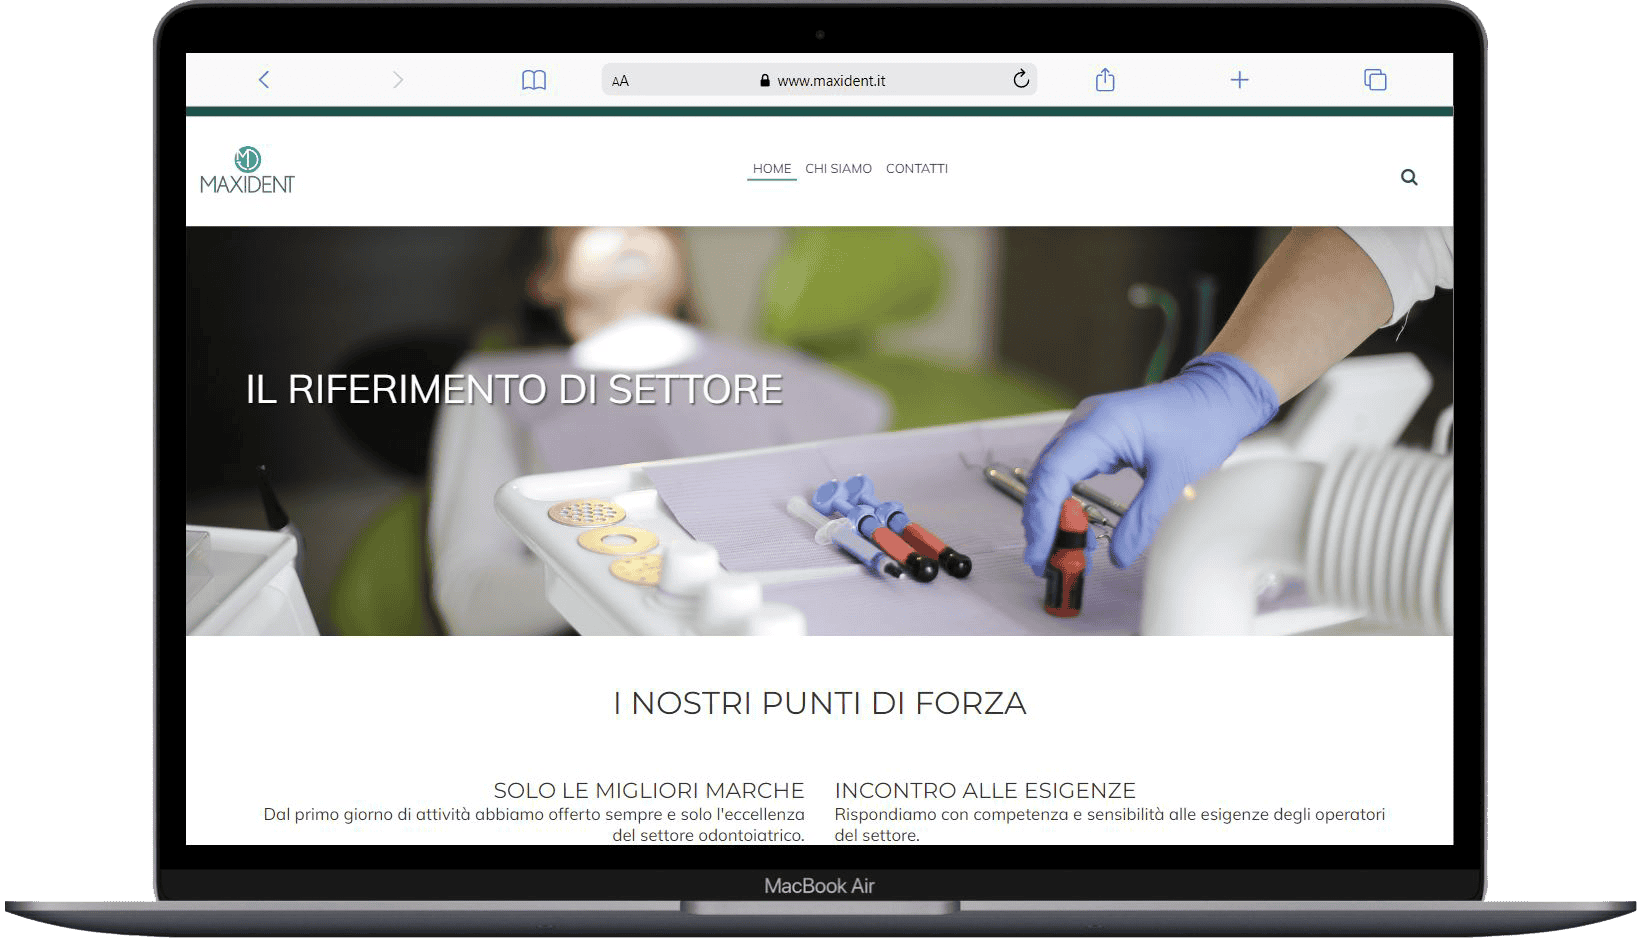
Task: Open the AA reader view options
Action: click(x=620, y=81)
